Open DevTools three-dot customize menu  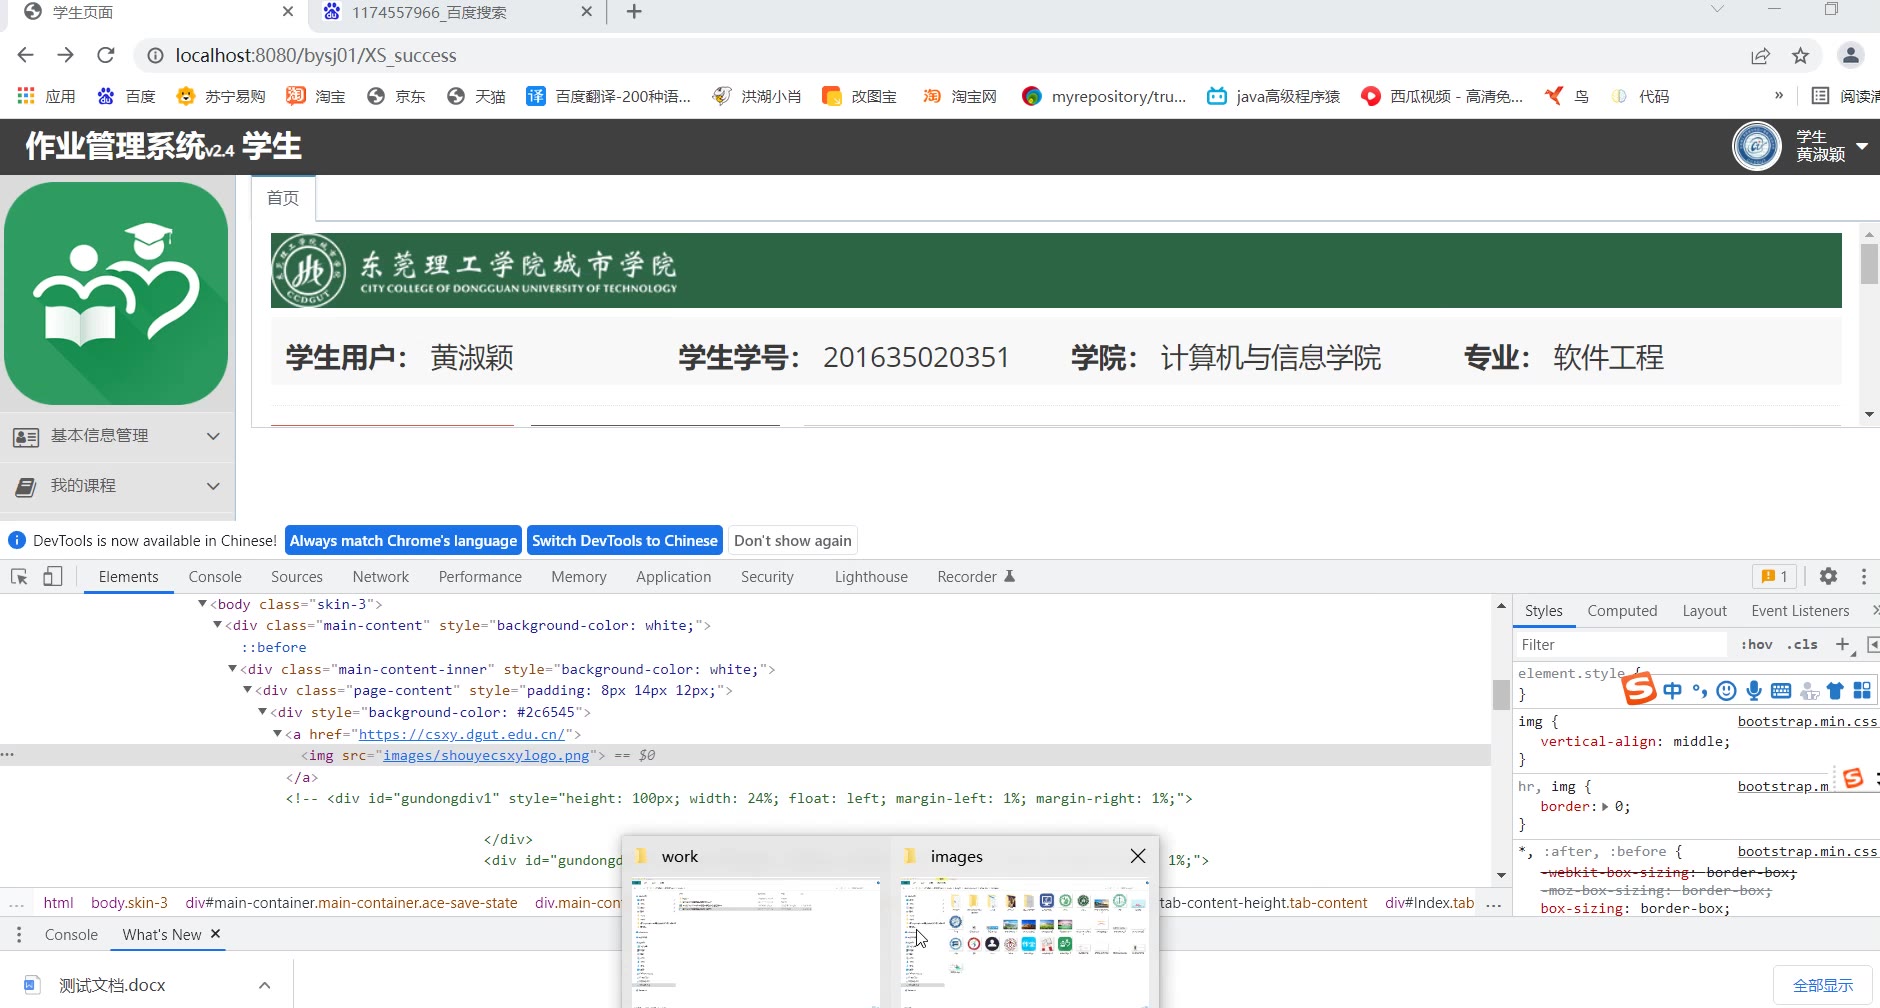pyautogui.click(x=1863, y=576)
